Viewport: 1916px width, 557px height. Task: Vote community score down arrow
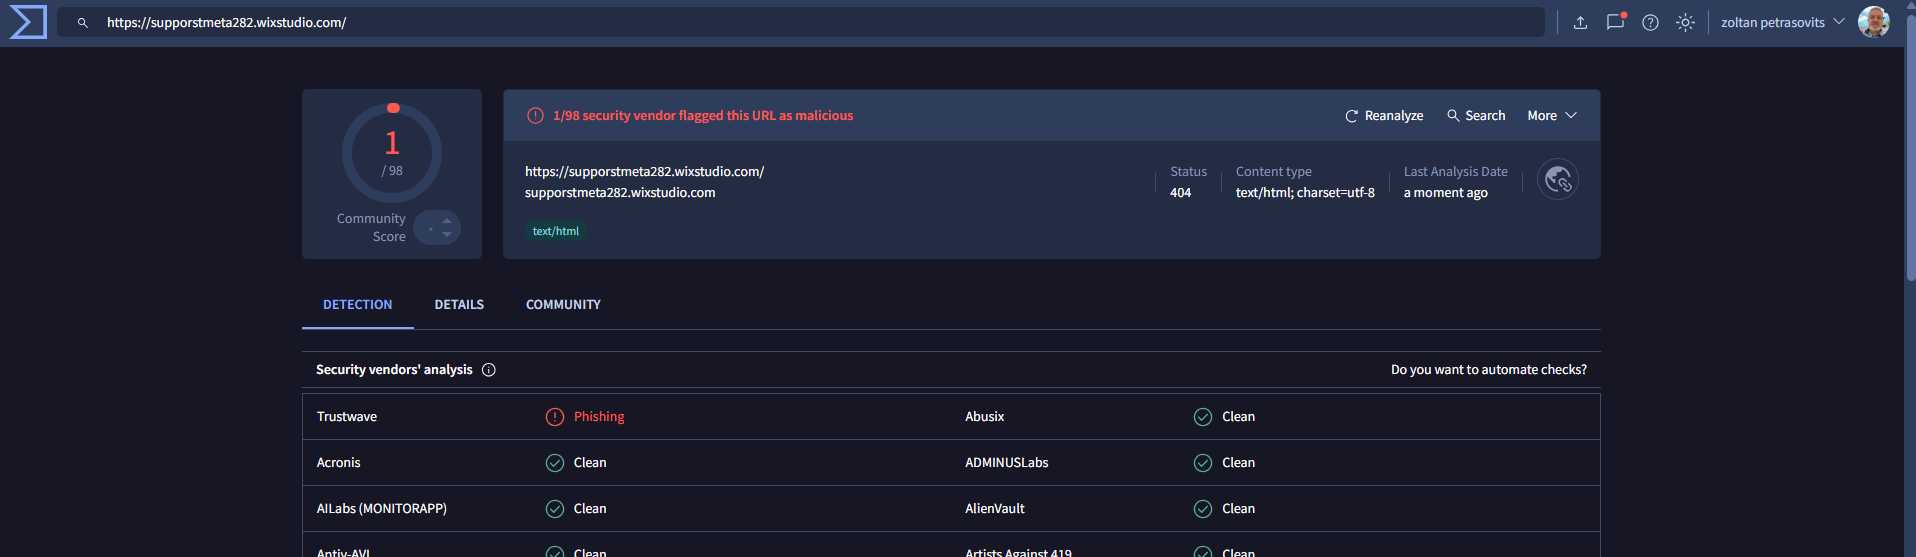point(447,234)
